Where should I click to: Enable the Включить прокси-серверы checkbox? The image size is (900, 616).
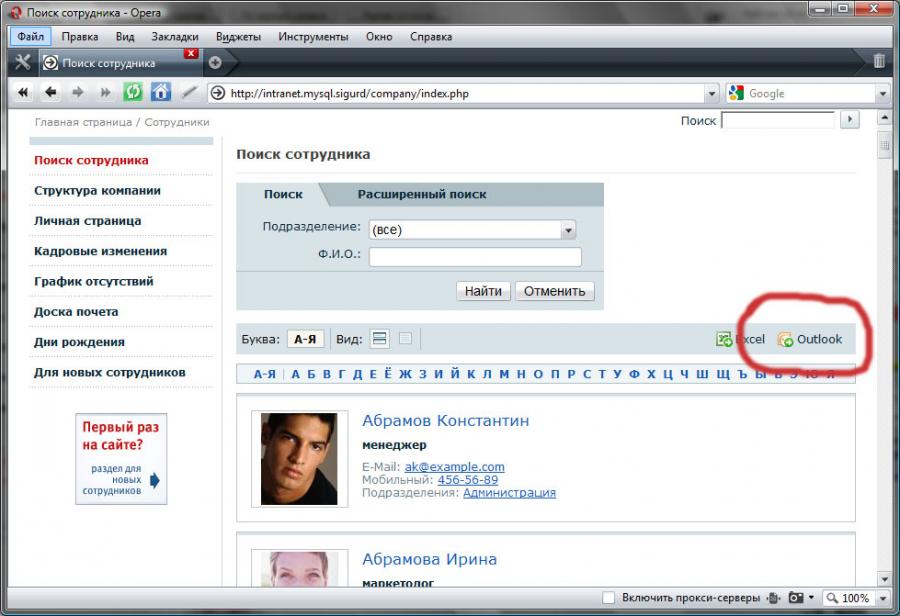608,598
